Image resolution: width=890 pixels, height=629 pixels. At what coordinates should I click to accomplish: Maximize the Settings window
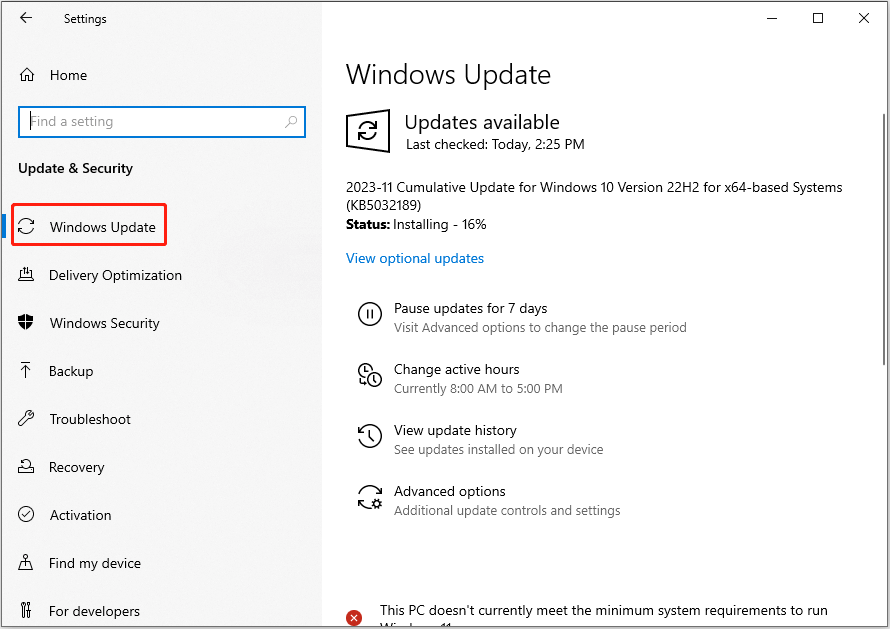point(817,18)
